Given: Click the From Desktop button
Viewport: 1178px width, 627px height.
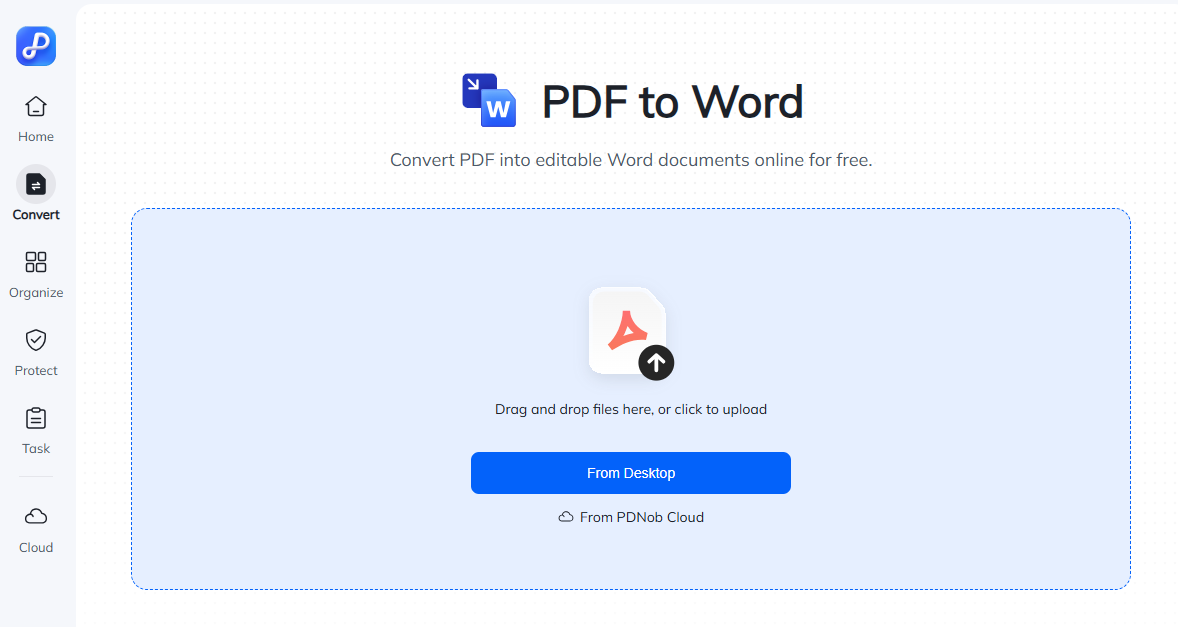Looking at the screenshot, I should pos(630,472).
